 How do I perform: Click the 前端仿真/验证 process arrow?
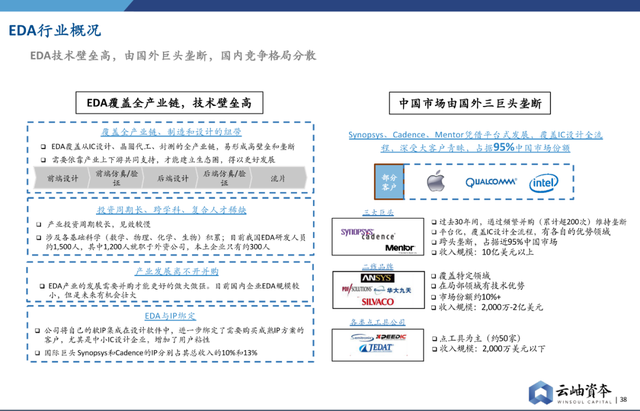(116, 178)
